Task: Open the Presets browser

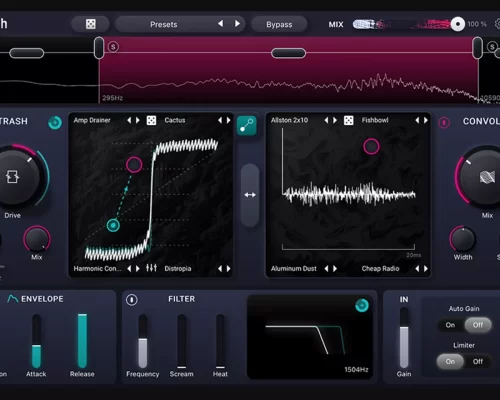Action: pyautogui.click(x=163, y=24)
